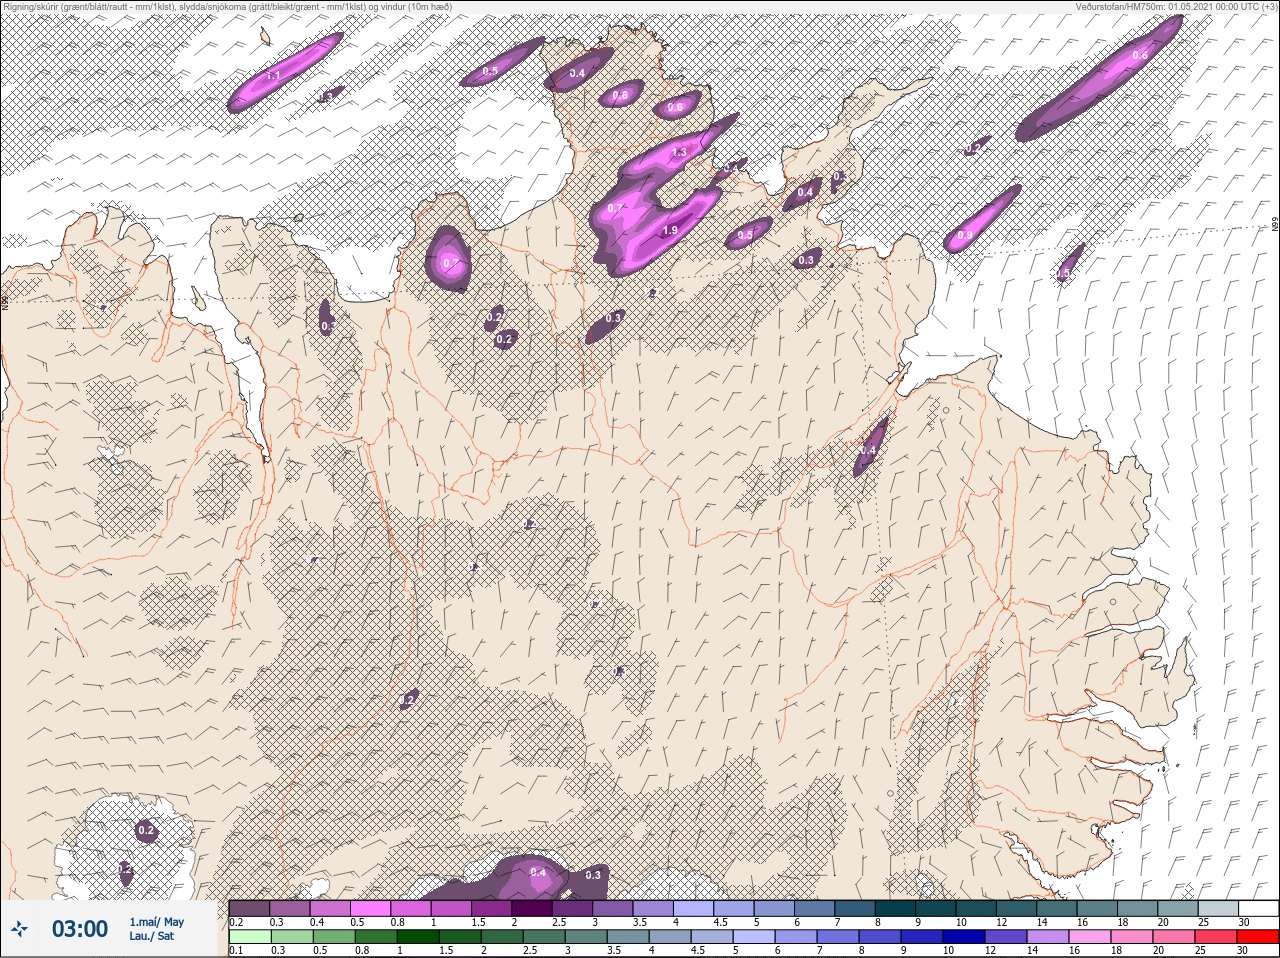This screenshot has height=958, width=1280.
Task: Click the Veðurstofan logo icon beside 03:00
Action: coord(20,929)
